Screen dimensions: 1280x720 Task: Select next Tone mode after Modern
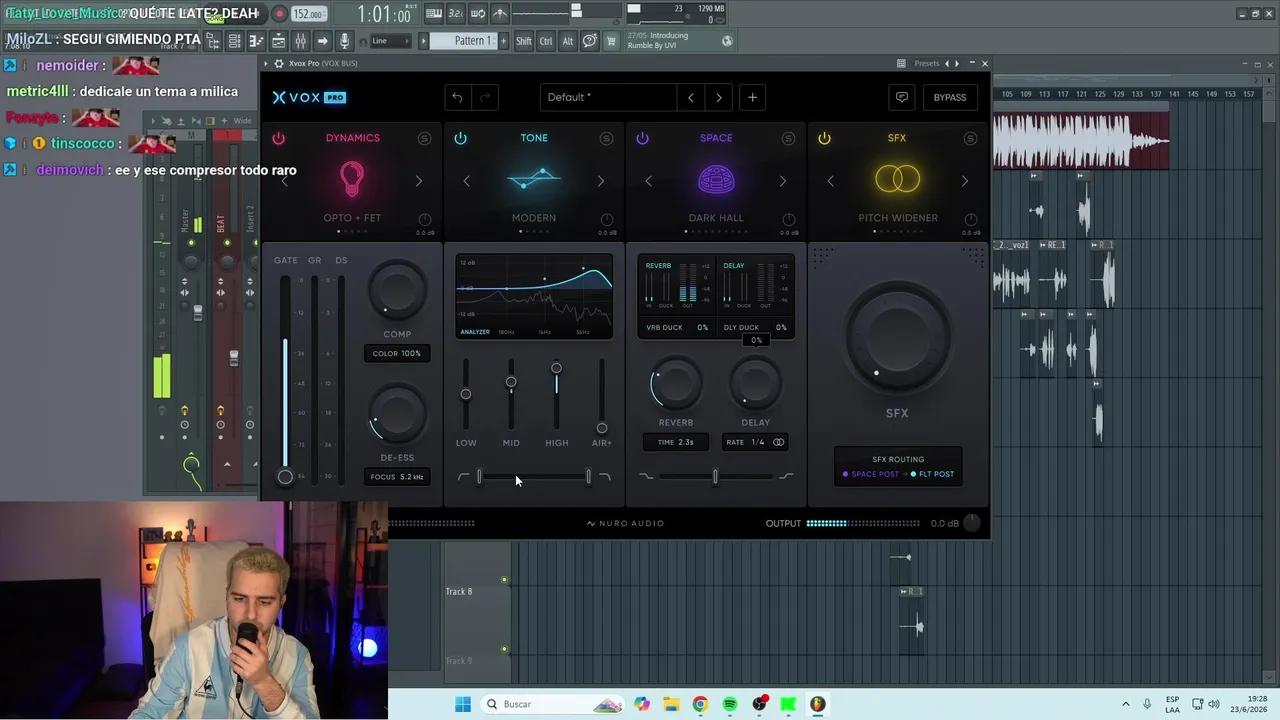601,181
